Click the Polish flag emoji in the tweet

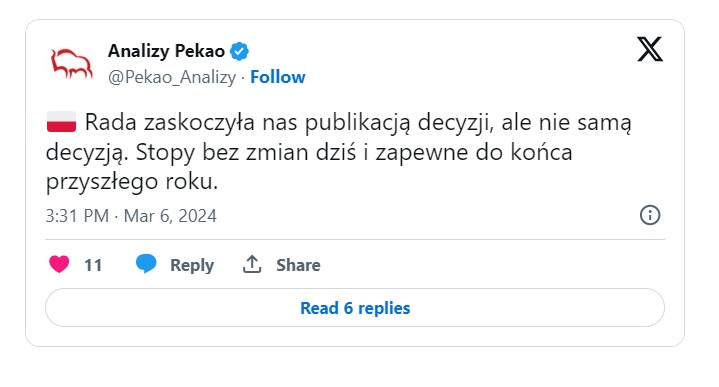tap(61, 122)
